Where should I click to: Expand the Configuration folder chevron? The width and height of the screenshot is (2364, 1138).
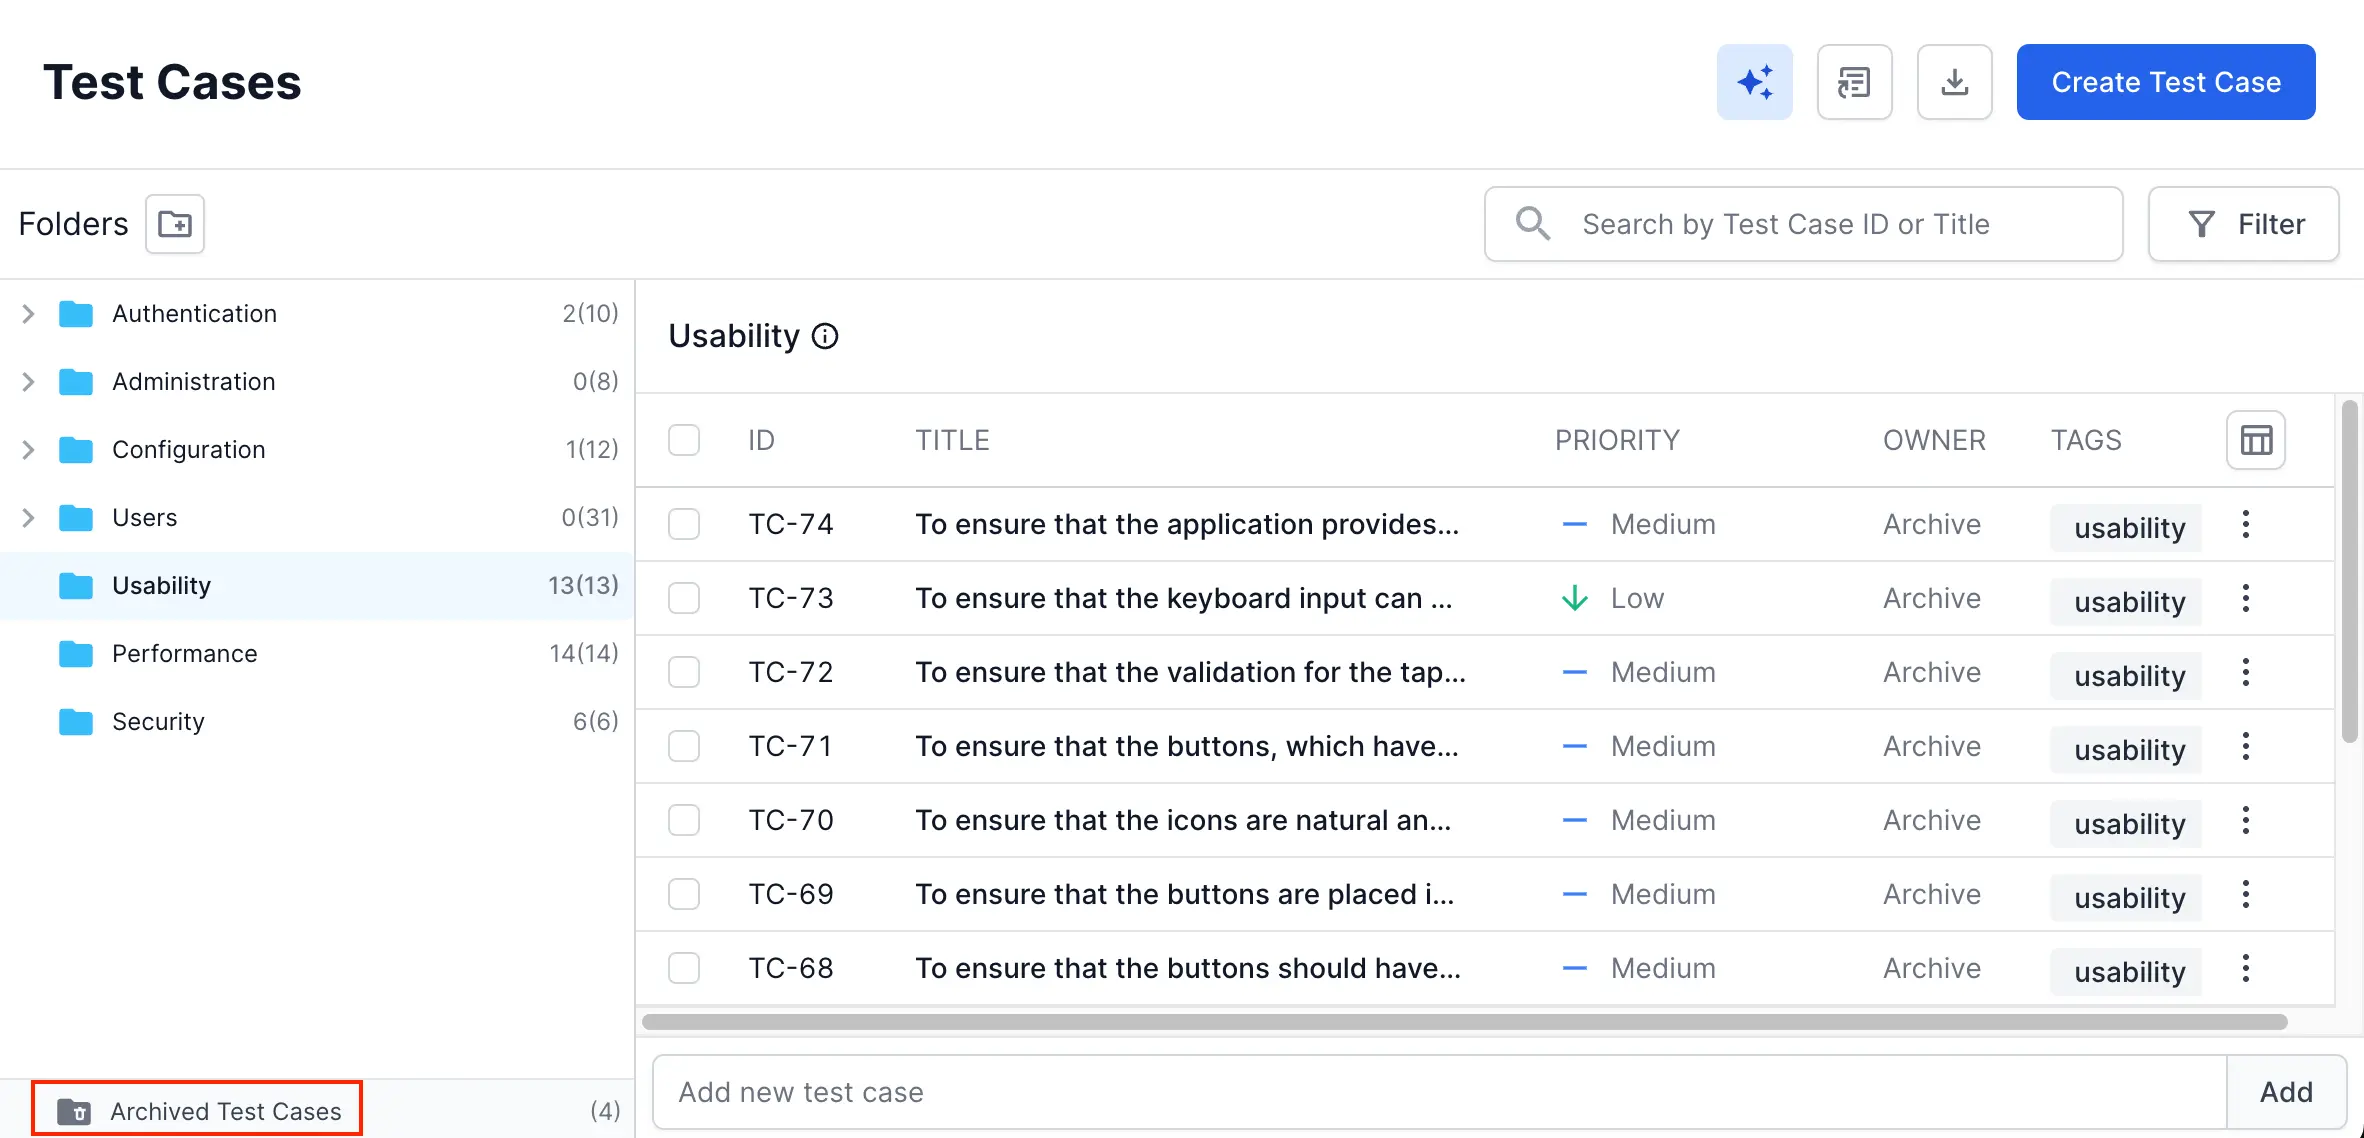pyautogui.click(x=28, y=450)
